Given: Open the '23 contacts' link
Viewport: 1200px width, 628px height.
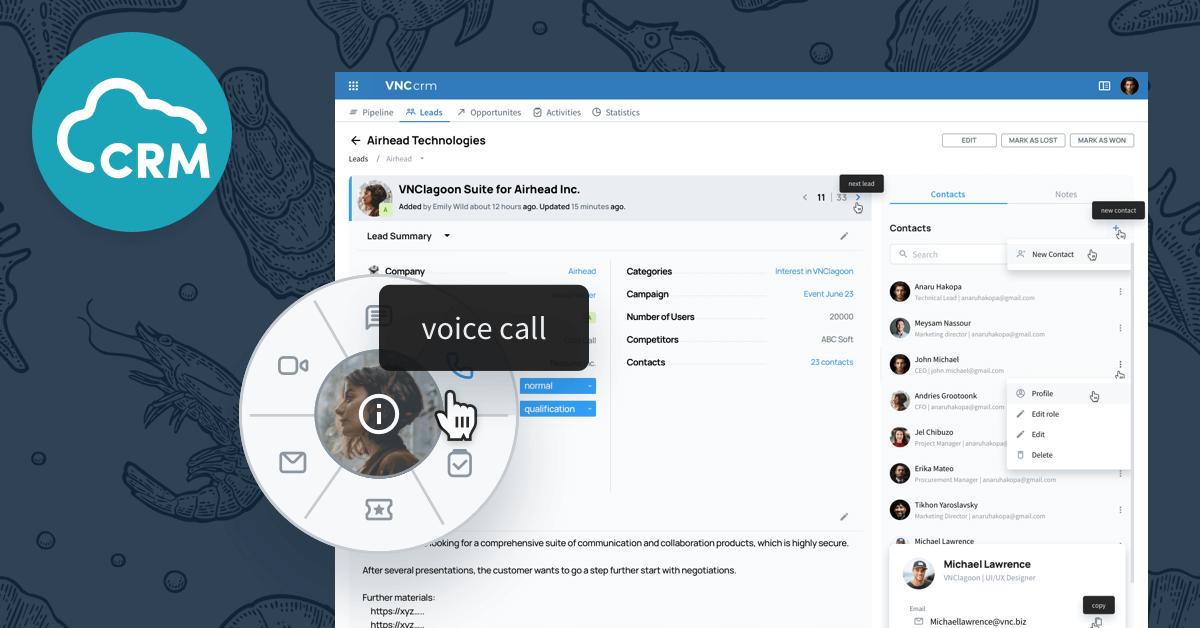Looking at the screenshot, I should (832, 362).
